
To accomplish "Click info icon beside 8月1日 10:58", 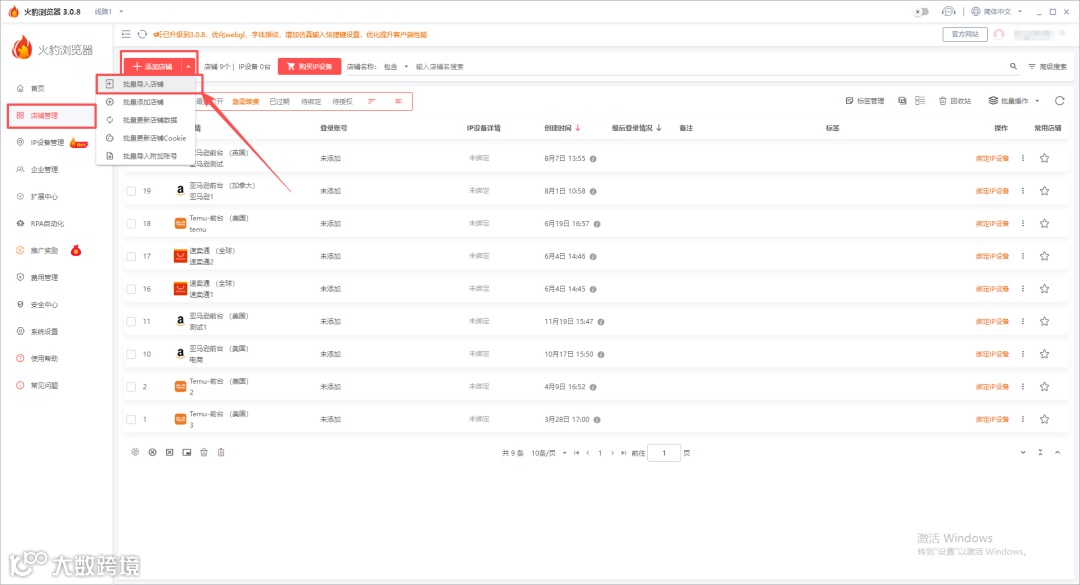I will 593,191.
